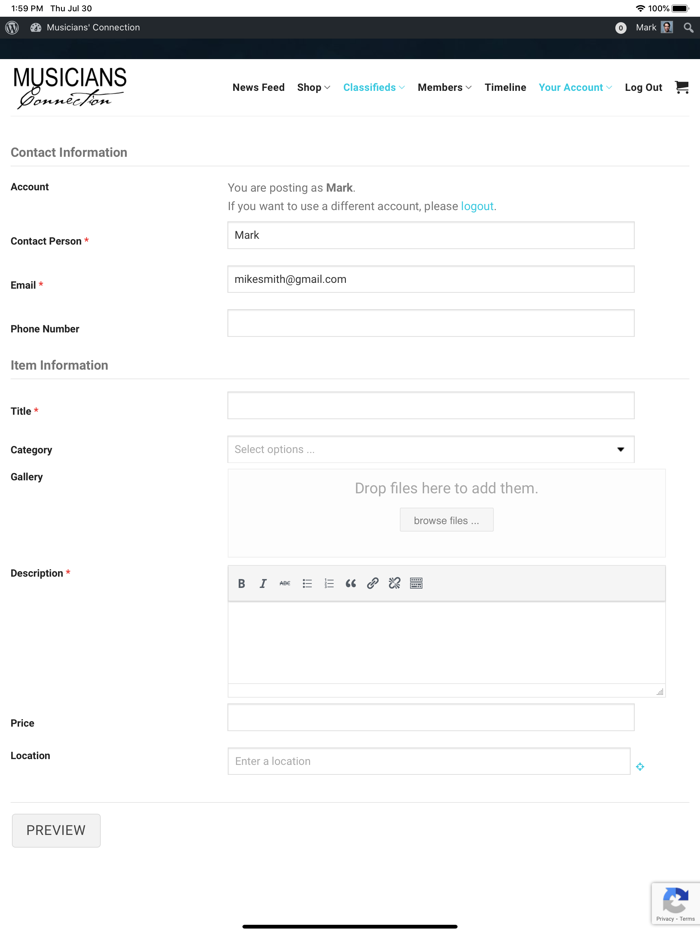
Task: Insert a link in description
Action: coord(372,584)
